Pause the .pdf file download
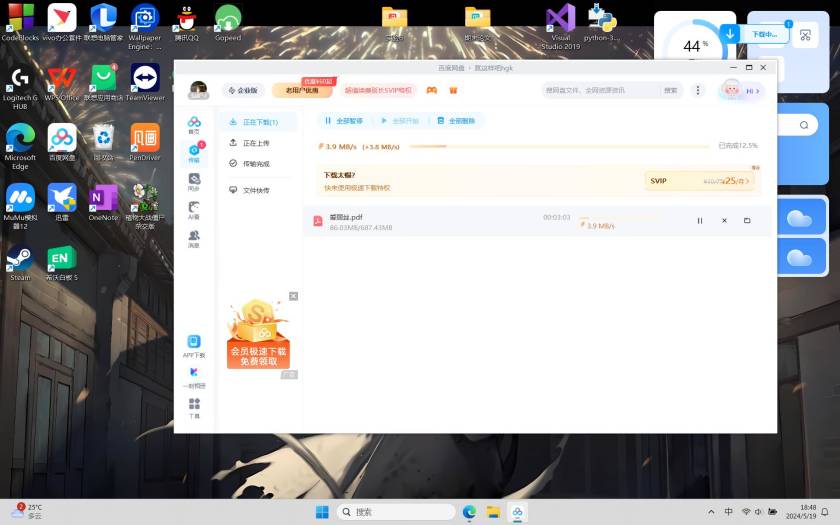The height and width of the screenshot is (525, 840). 700,221
